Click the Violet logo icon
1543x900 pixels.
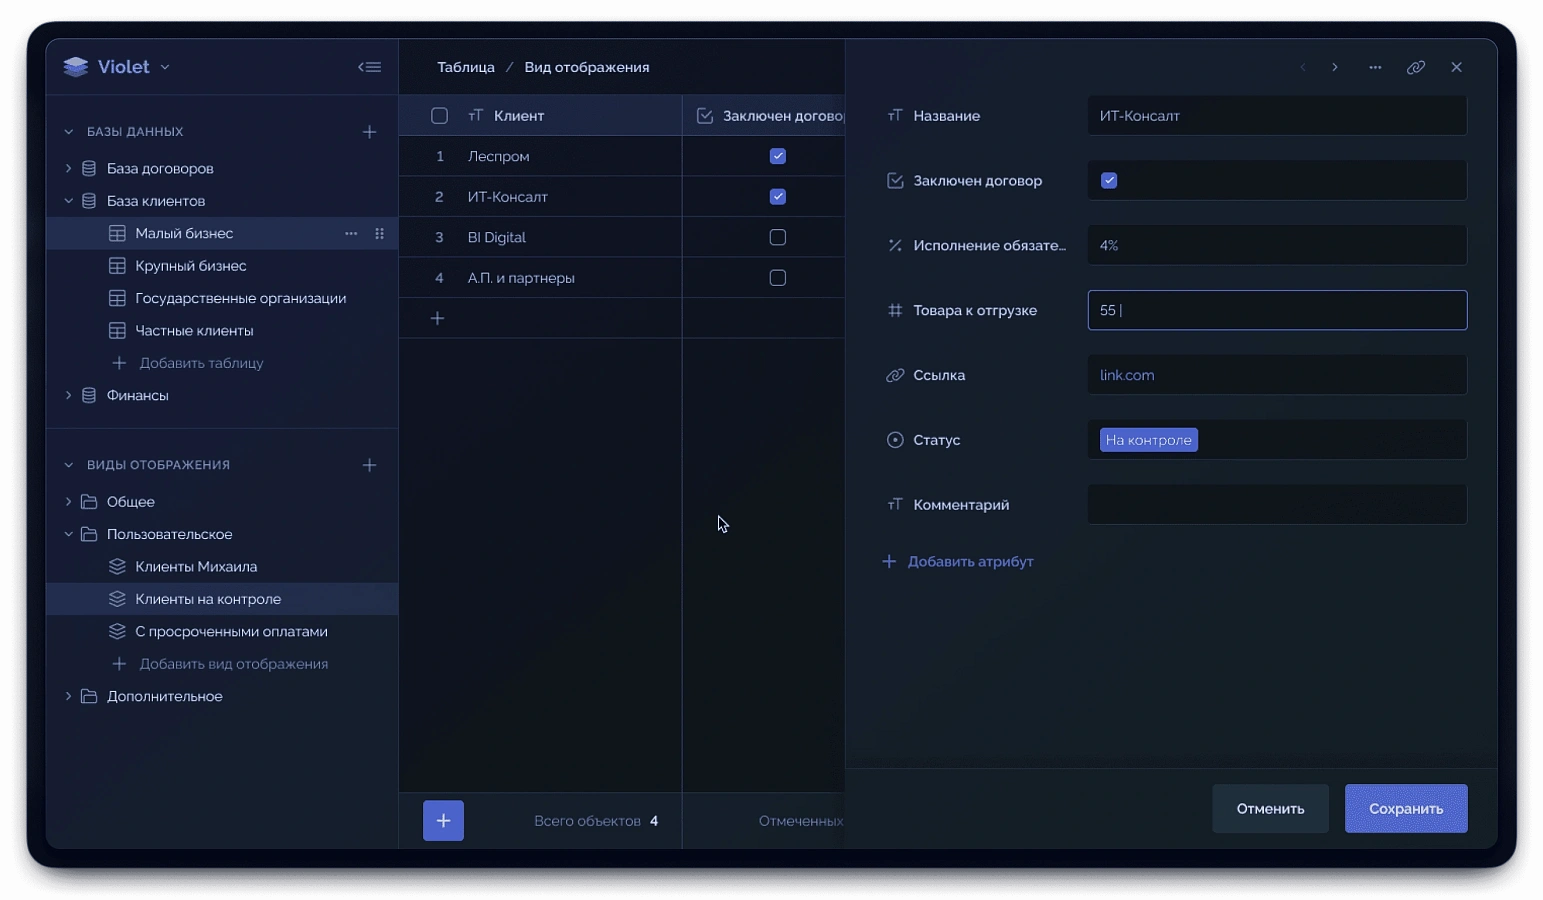(76, 67)
